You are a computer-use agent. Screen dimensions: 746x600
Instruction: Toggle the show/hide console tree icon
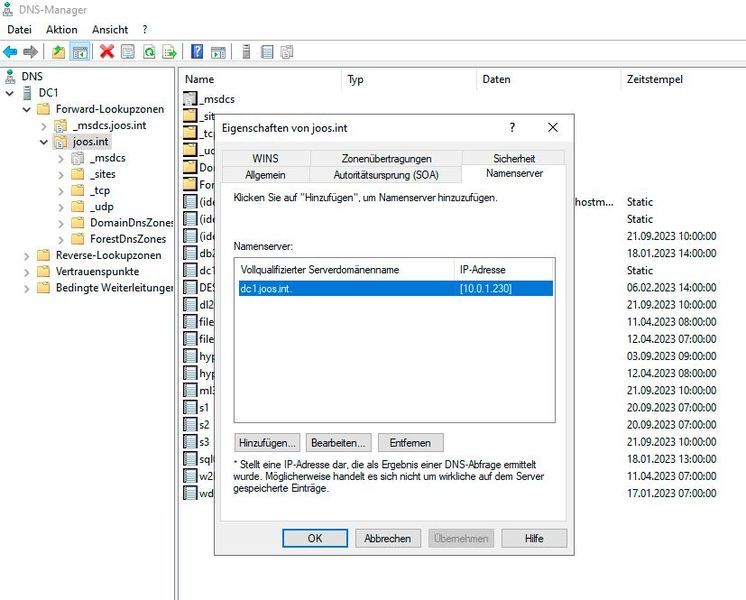pyautogui.click(x=80, y=51)
